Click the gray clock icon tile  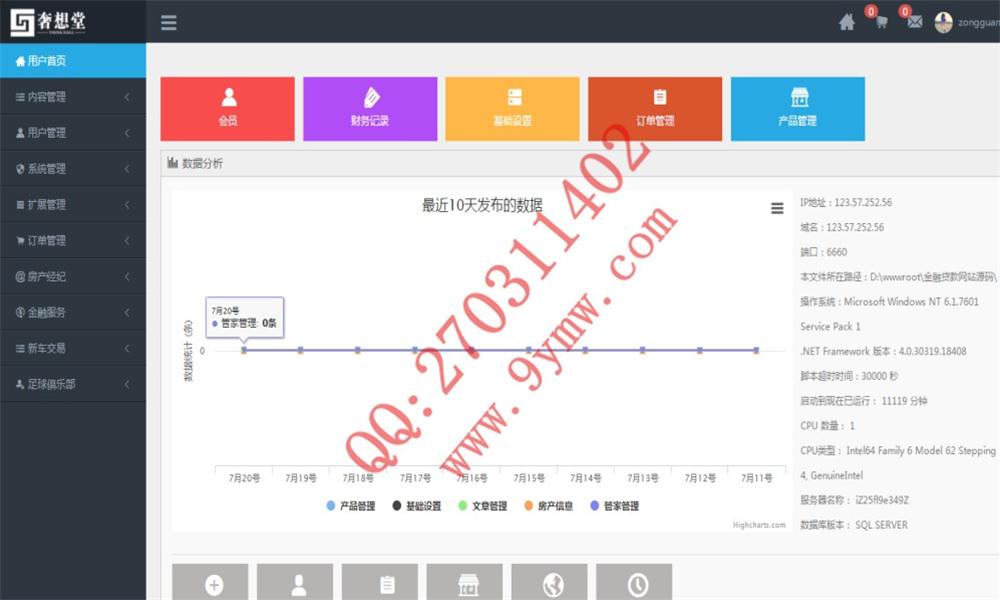[x=635, y=582]
